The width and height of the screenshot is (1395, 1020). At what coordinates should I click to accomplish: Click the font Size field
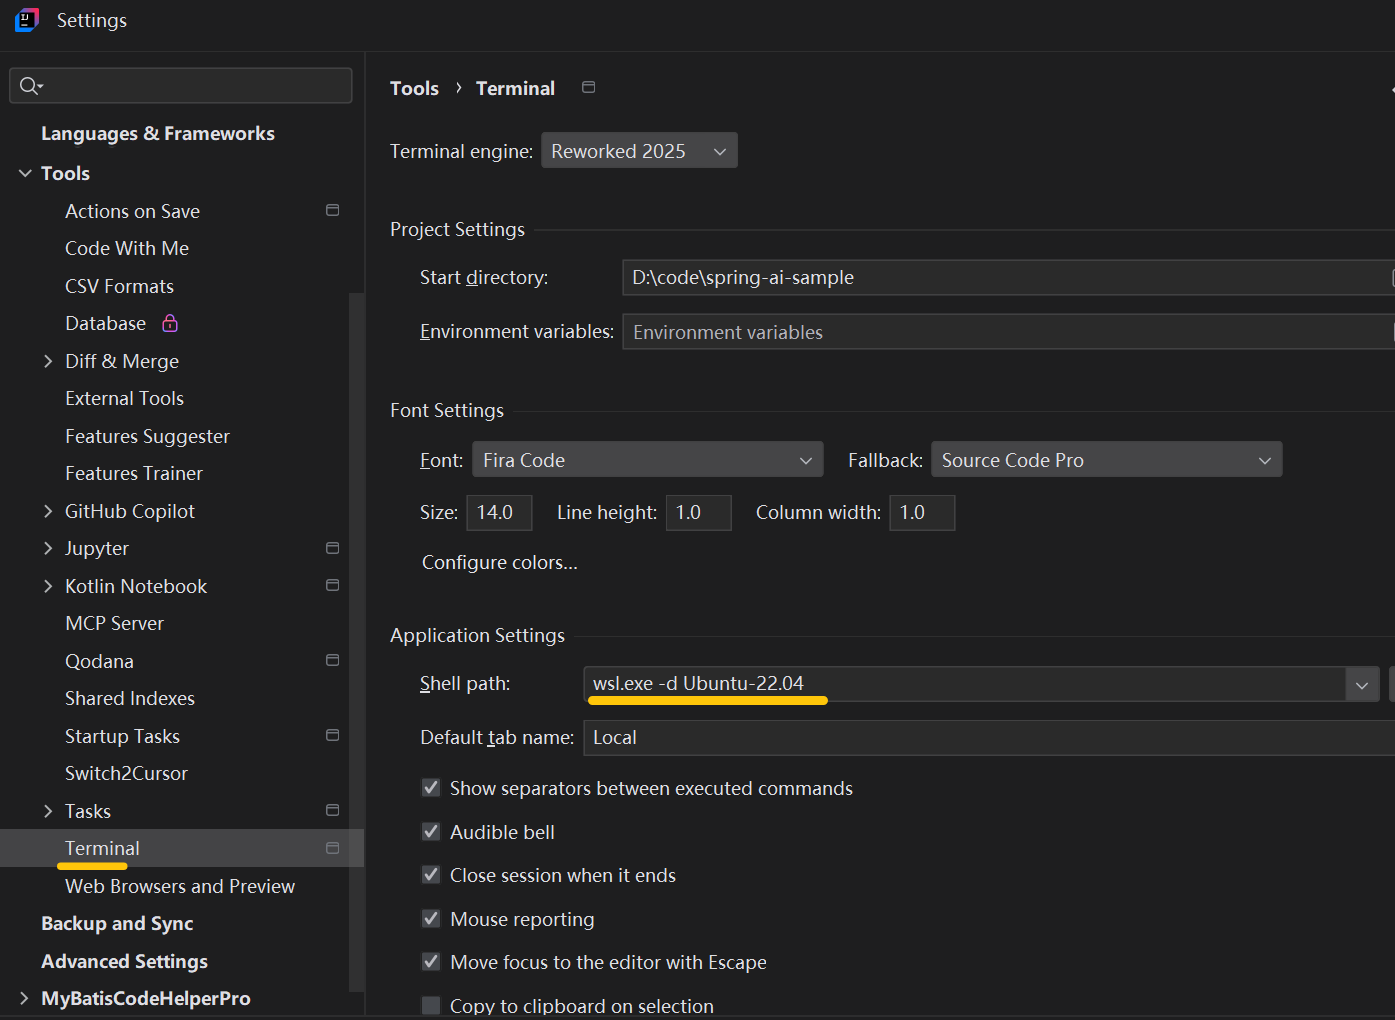point(499,513)
